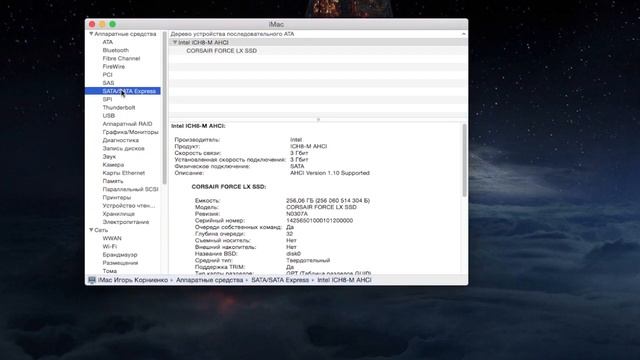
Task: Select Размещения in the sidebar
Action: 120,262
